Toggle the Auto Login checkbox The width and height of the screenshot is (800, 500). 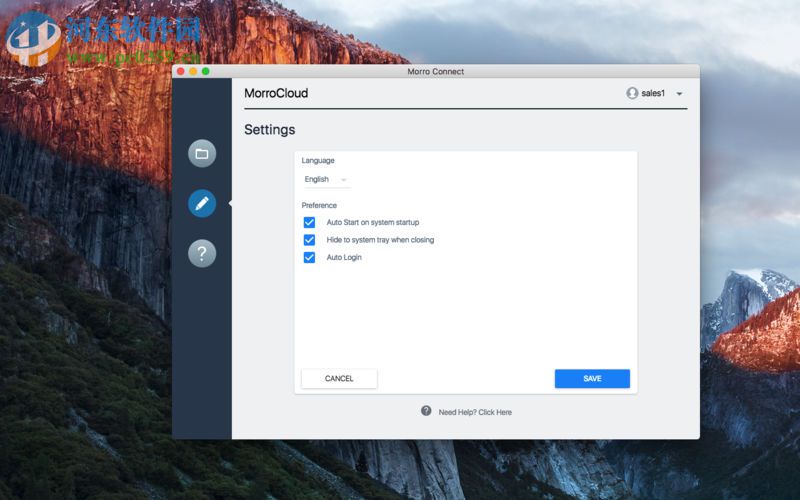click(309, 257)
